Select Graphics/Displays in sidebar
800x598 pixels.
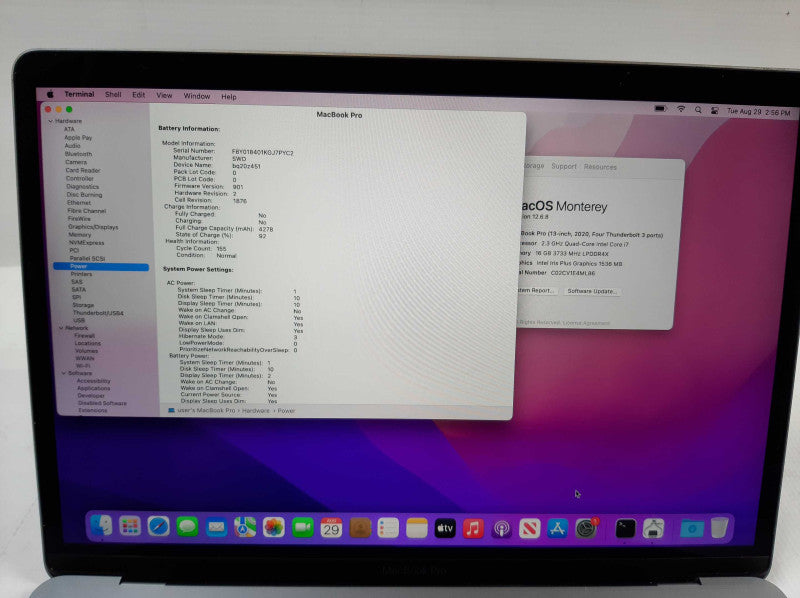(x=93, y=227)
